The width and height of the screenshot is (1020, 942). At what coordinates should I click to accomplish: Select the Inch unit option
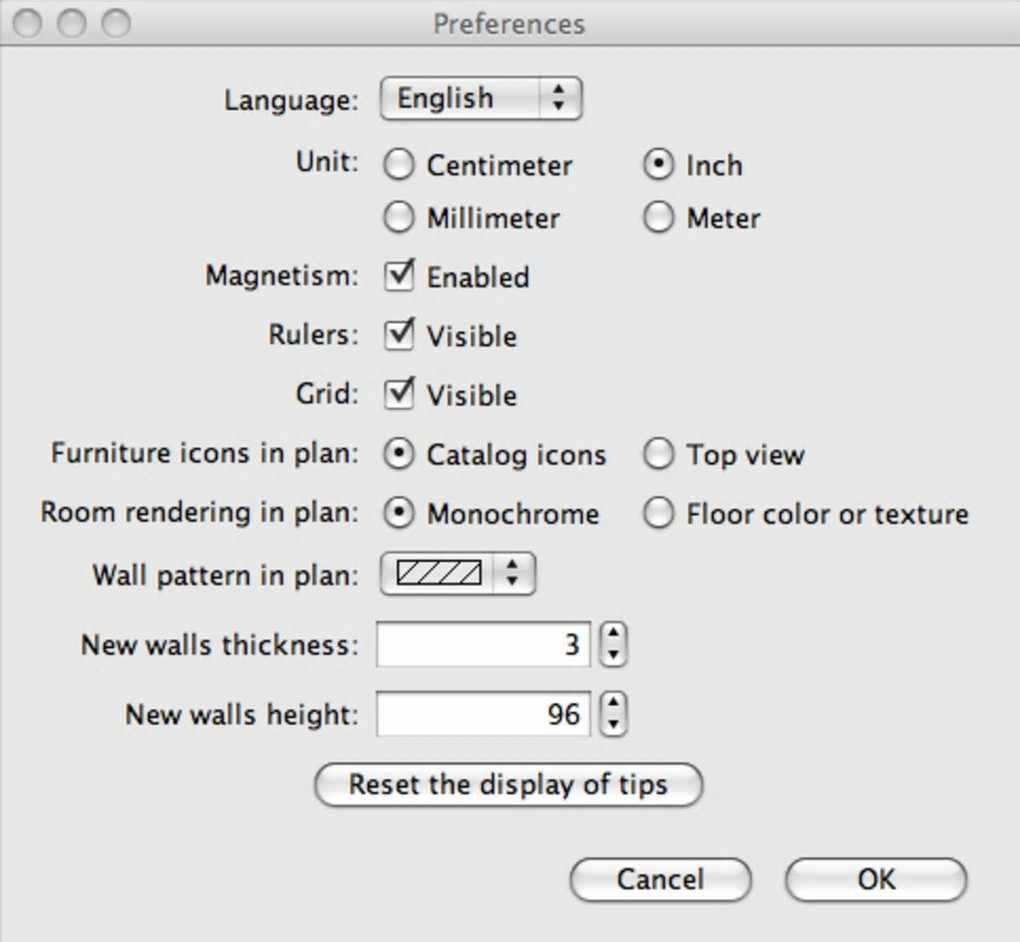pos(658,165)
